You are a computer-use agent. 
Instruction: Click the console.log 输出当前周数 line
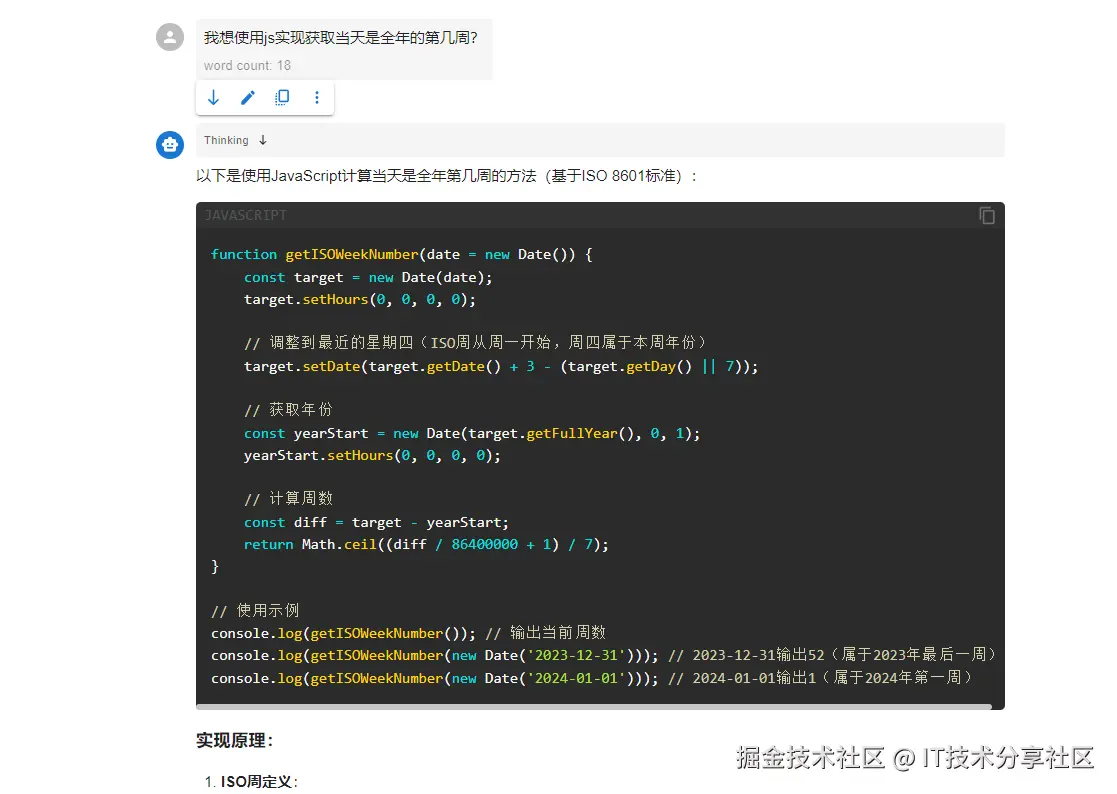tap(408, 632)
